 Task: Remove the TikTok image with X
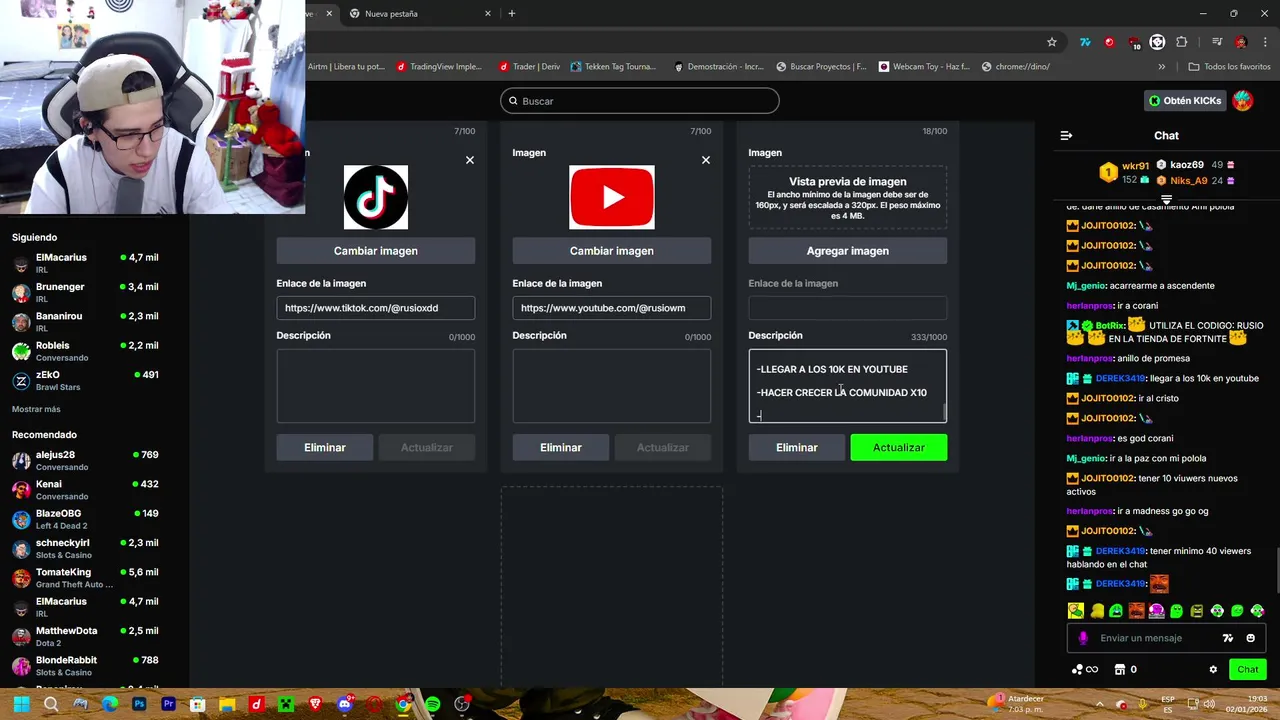(470, 160)
